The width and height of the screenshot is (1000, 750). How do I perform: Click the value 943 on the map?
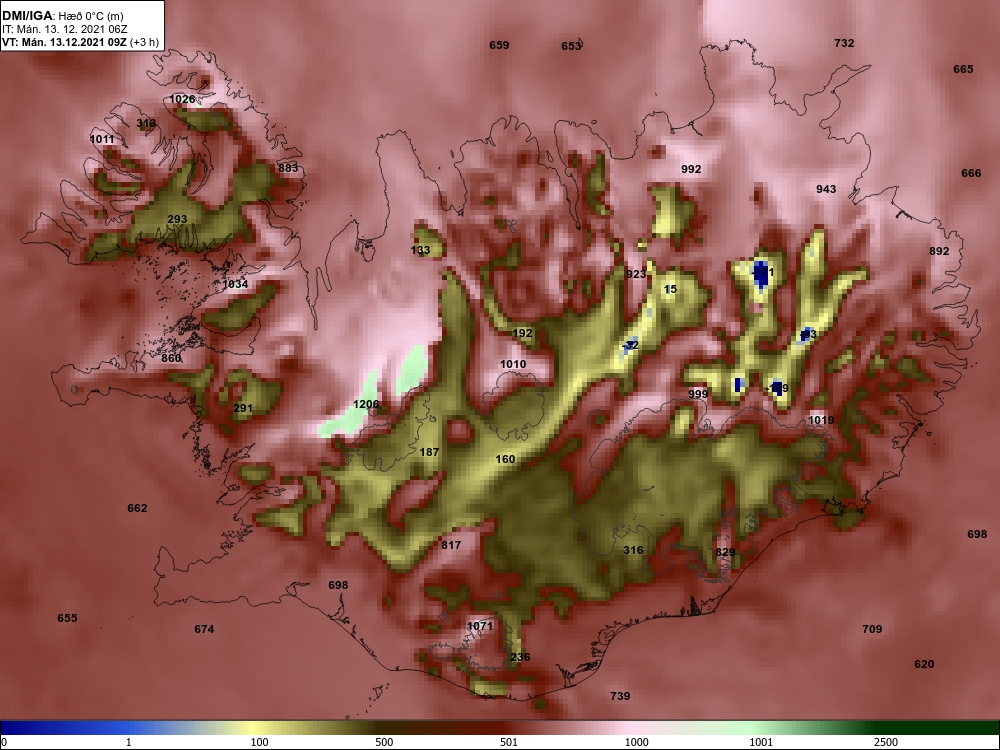[x=826, y=189]
